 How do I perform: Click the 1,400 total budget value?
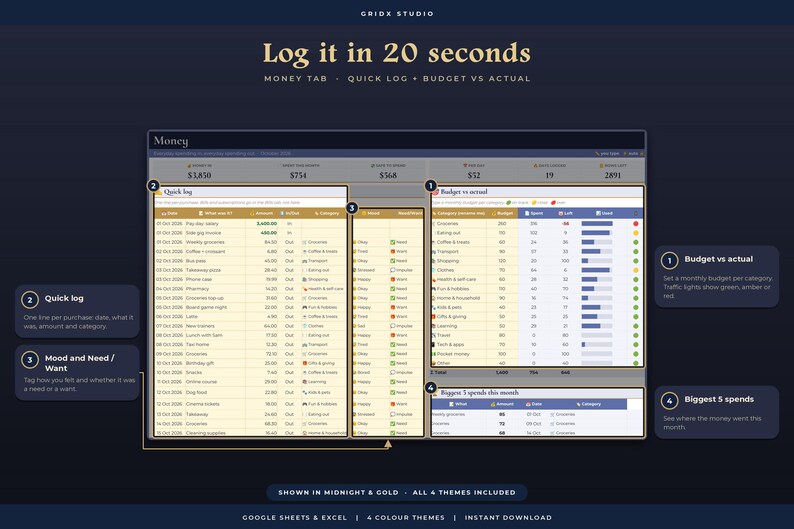(x=502, y=373)
